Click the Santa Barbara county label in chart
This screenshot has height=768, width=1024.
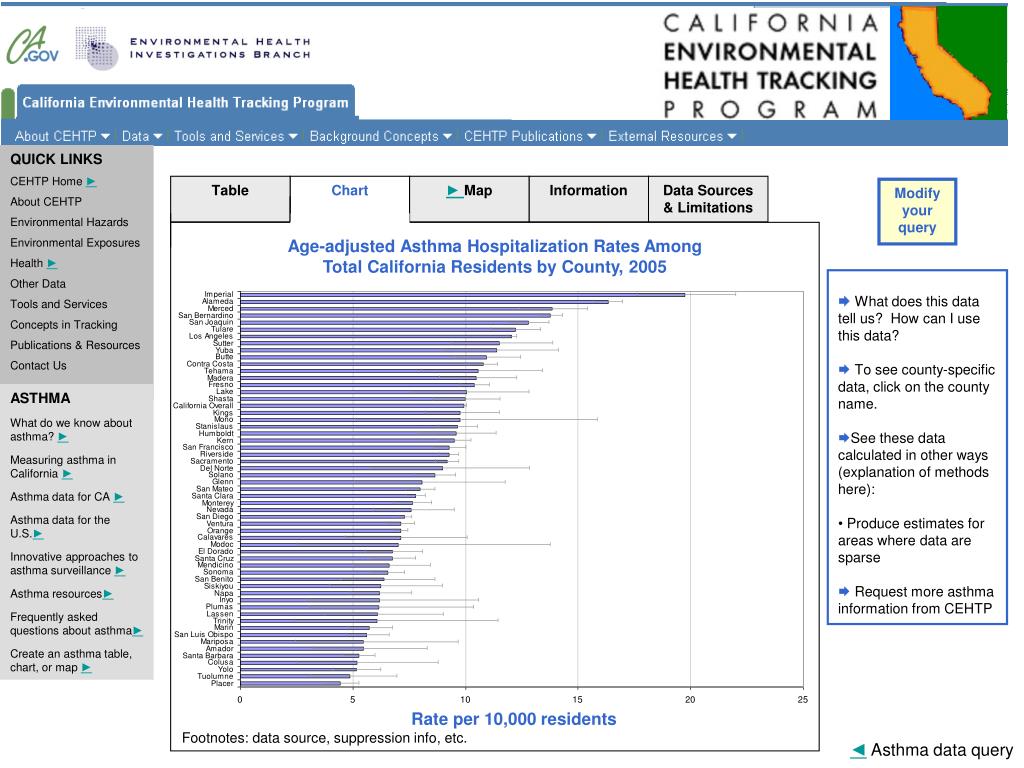(208, 656)
